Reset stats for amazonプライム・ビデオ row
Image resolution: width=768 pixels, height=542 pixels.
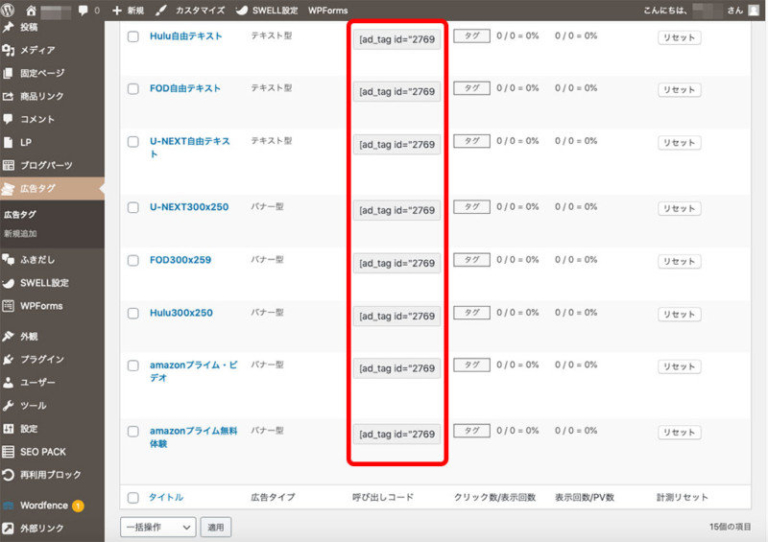(x=679, y=367)
